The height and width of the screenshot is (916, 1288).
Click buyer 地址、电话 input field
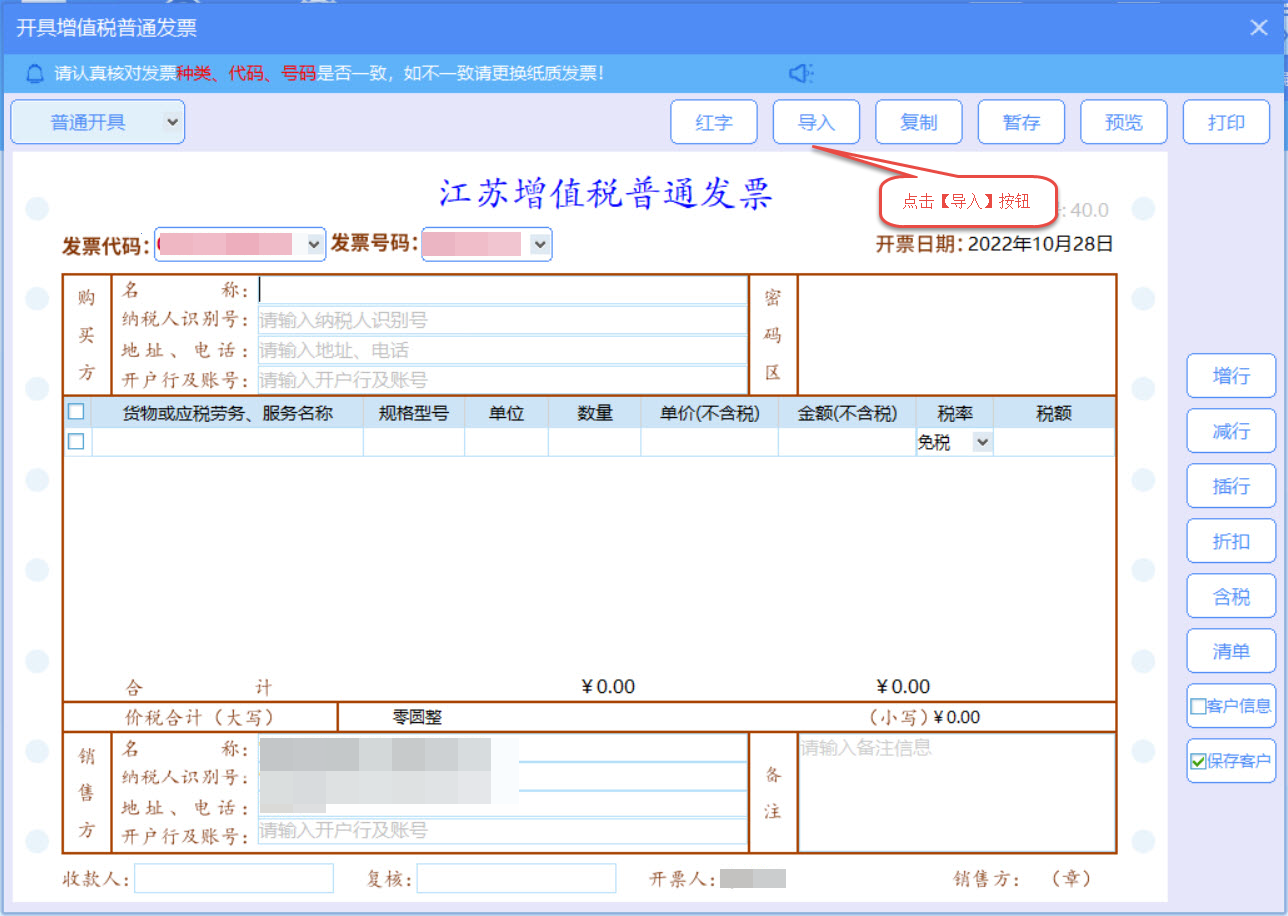(x=503, y=350)
